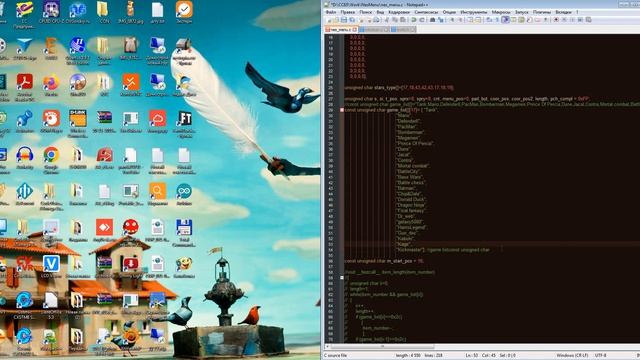Open the Запуск menu

[522, 12]
